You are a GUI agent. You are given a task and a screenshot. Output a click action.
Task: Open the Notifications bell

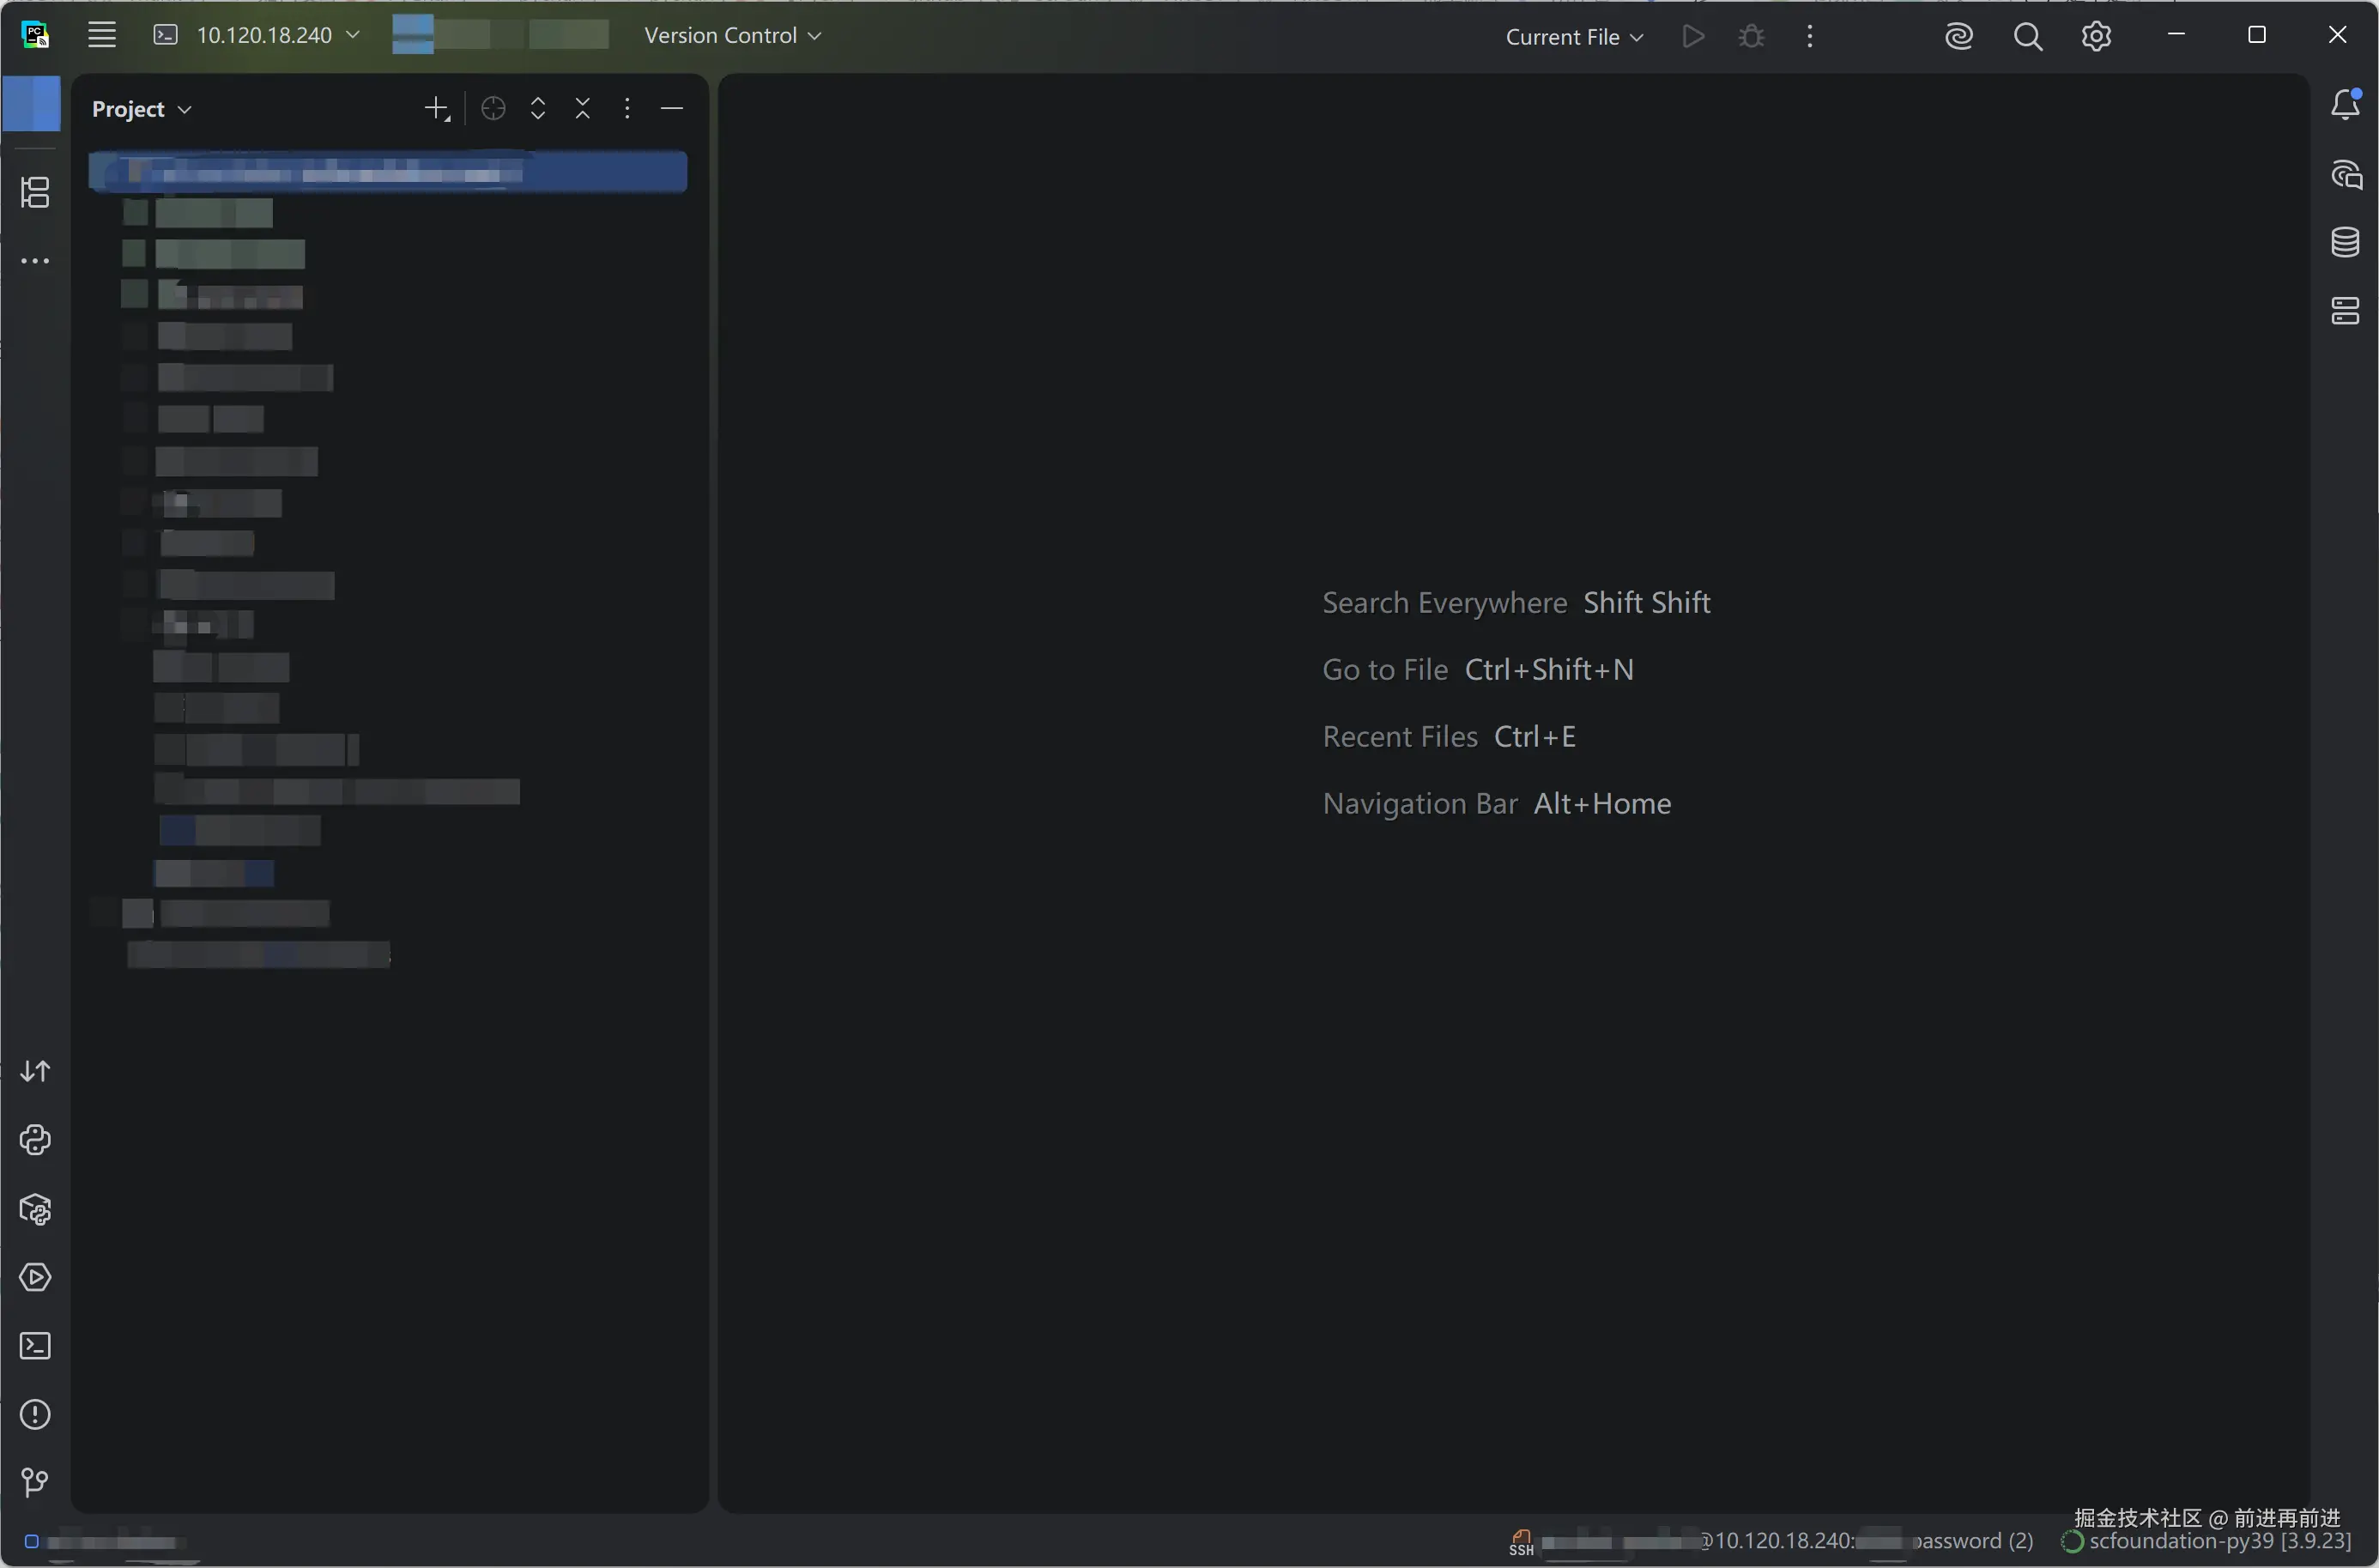coord(2345,104)
